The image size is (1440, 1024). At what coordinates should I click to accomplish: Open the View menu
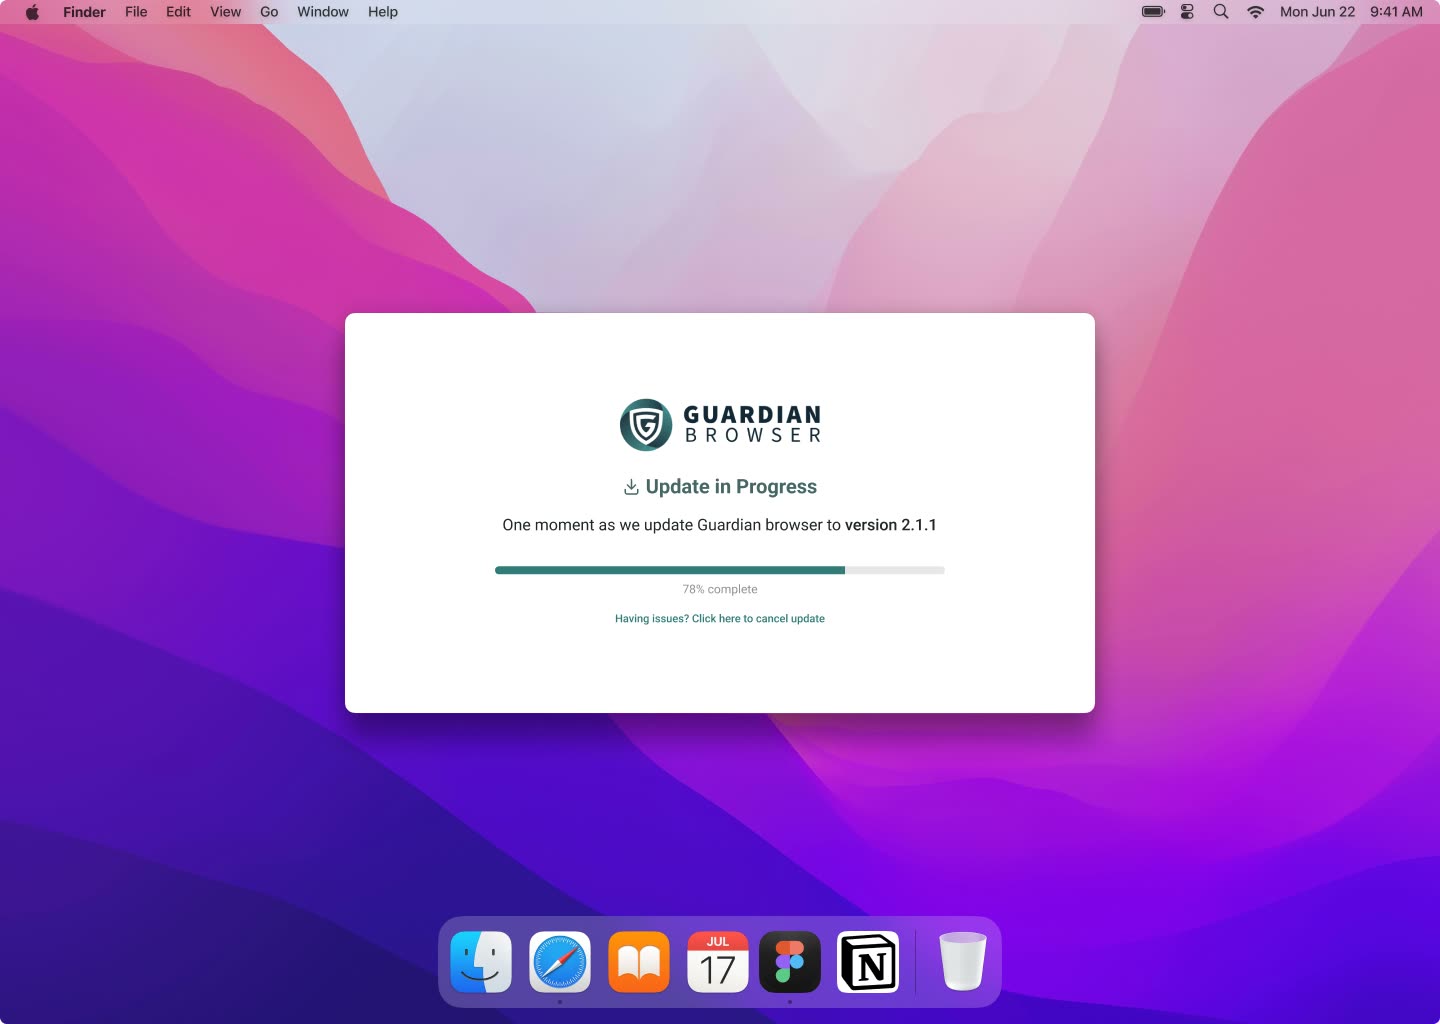(x=225, y=12)
